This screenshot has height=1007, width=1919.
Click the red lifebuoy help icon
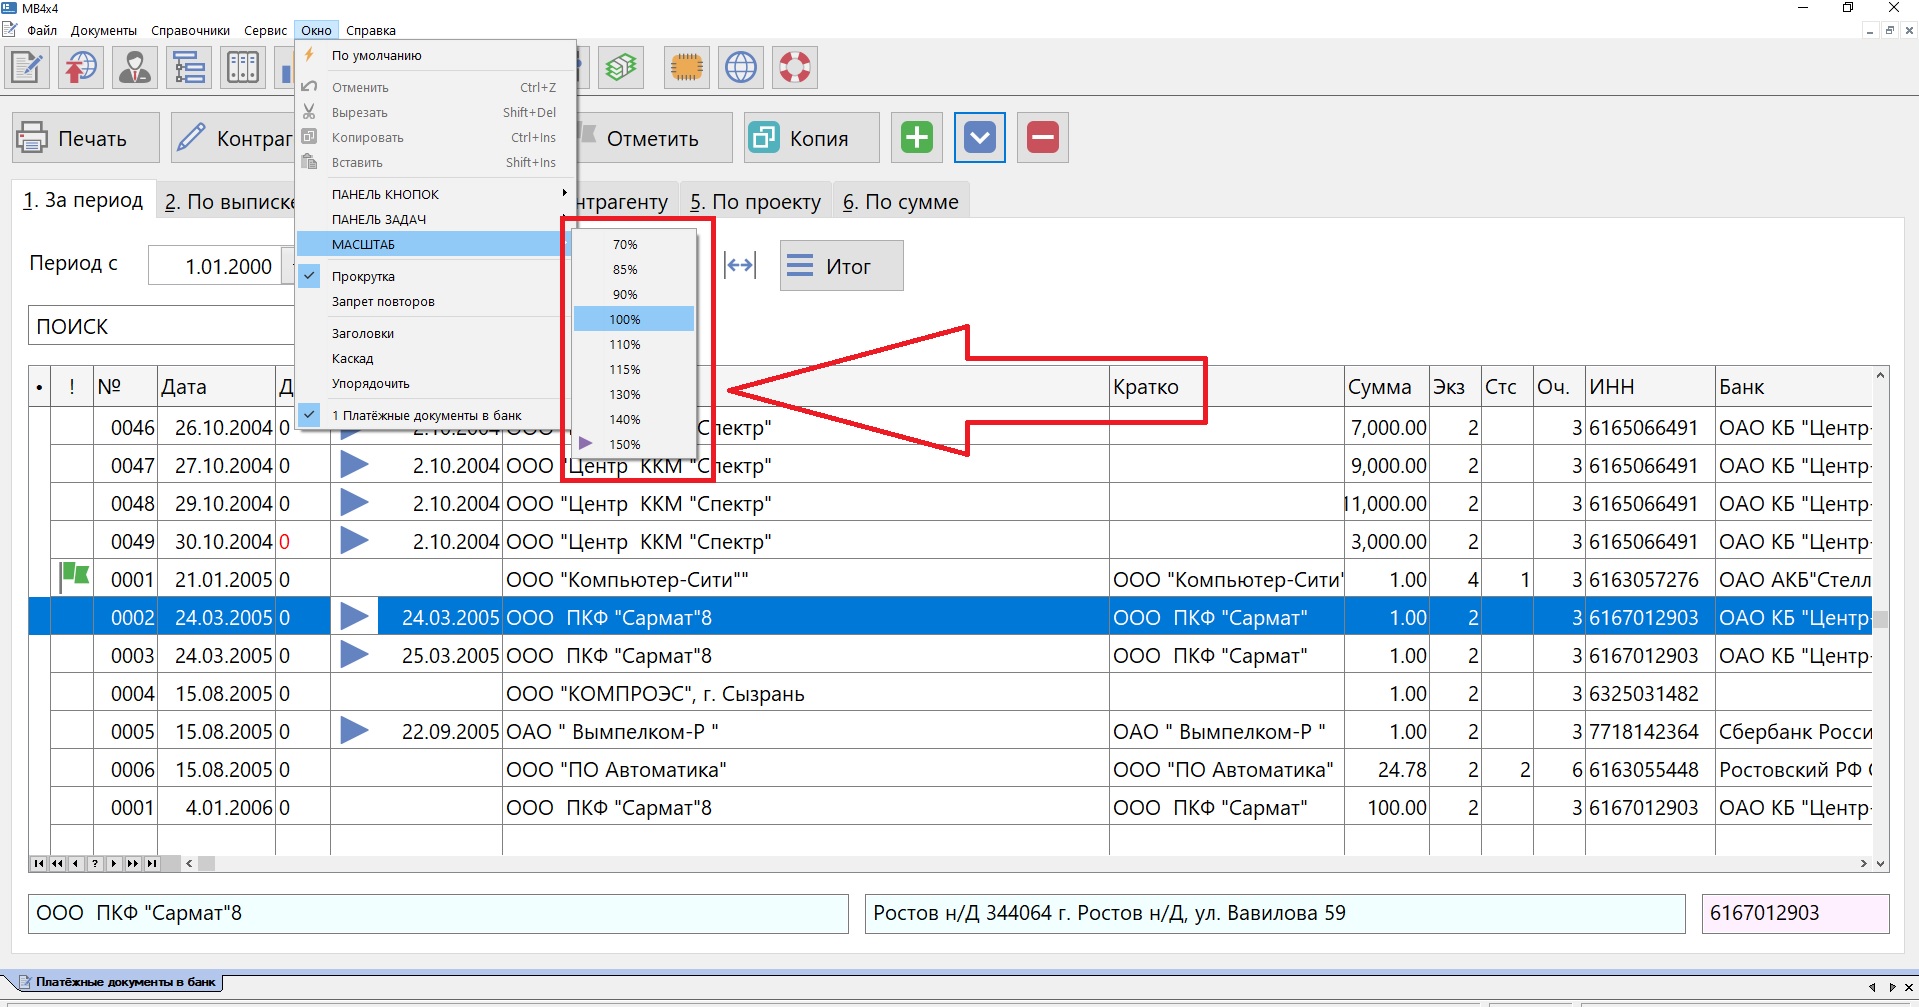coord(795,68)
